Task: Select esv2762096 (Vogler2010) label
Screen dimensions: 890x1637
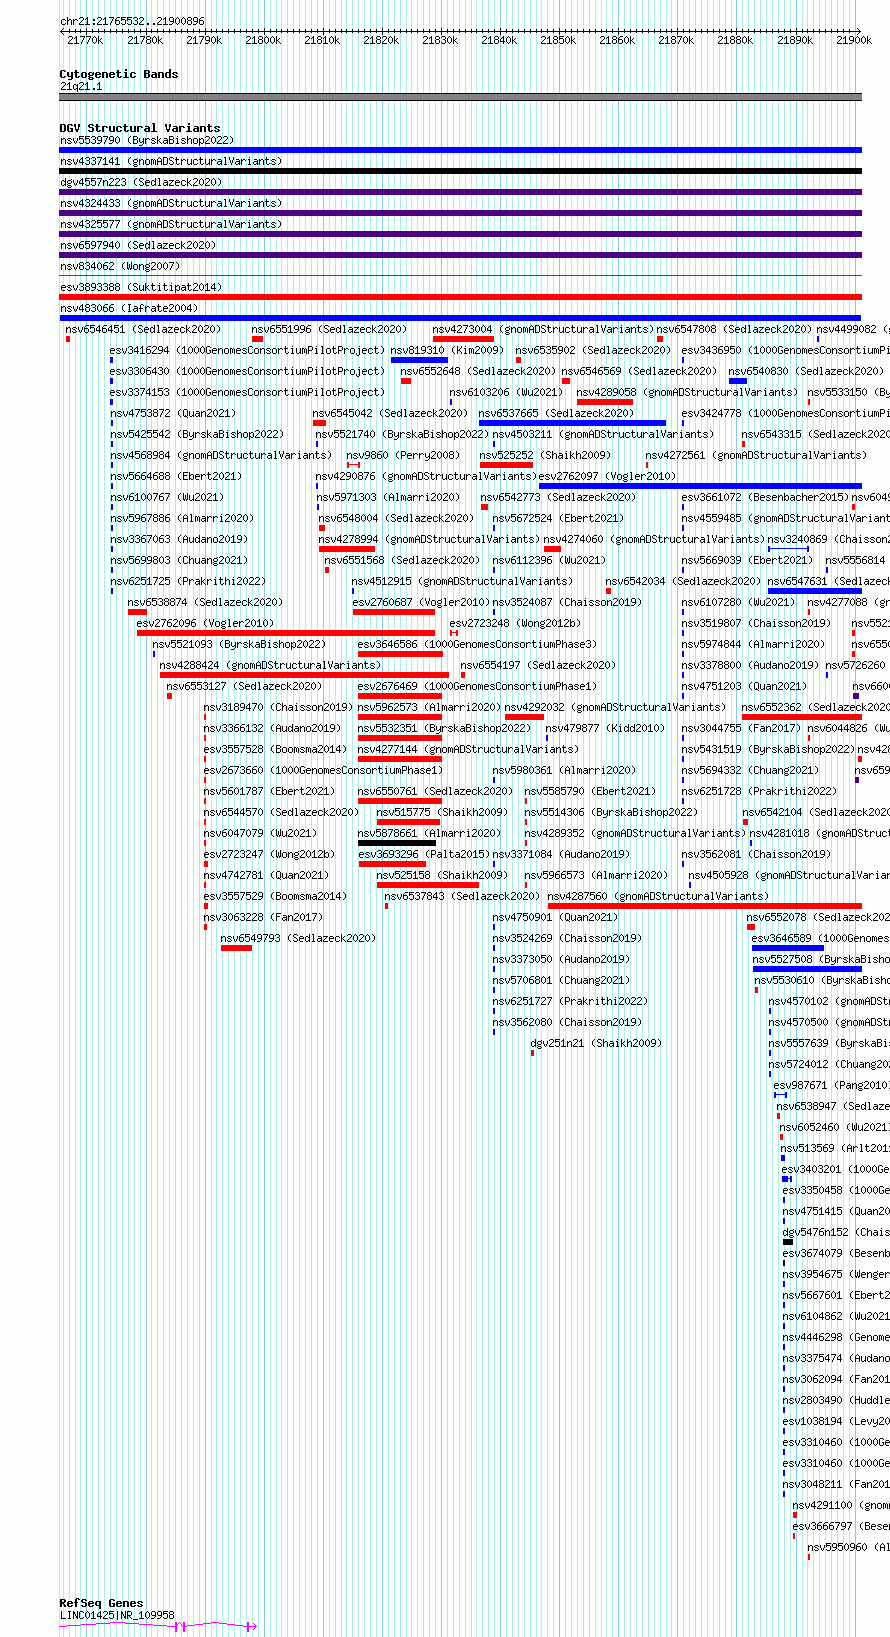Action: [206, 624]
